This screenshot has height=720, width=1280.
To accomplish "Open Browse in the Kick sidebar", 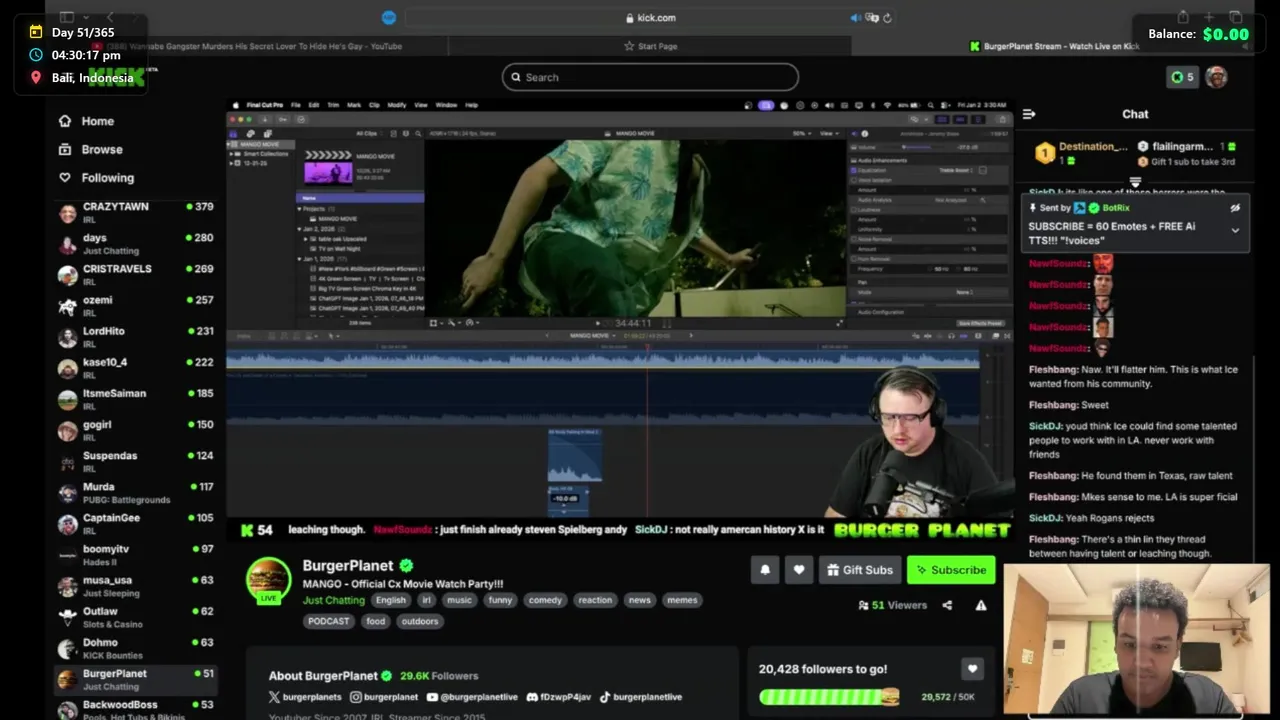I will (91, 149).
